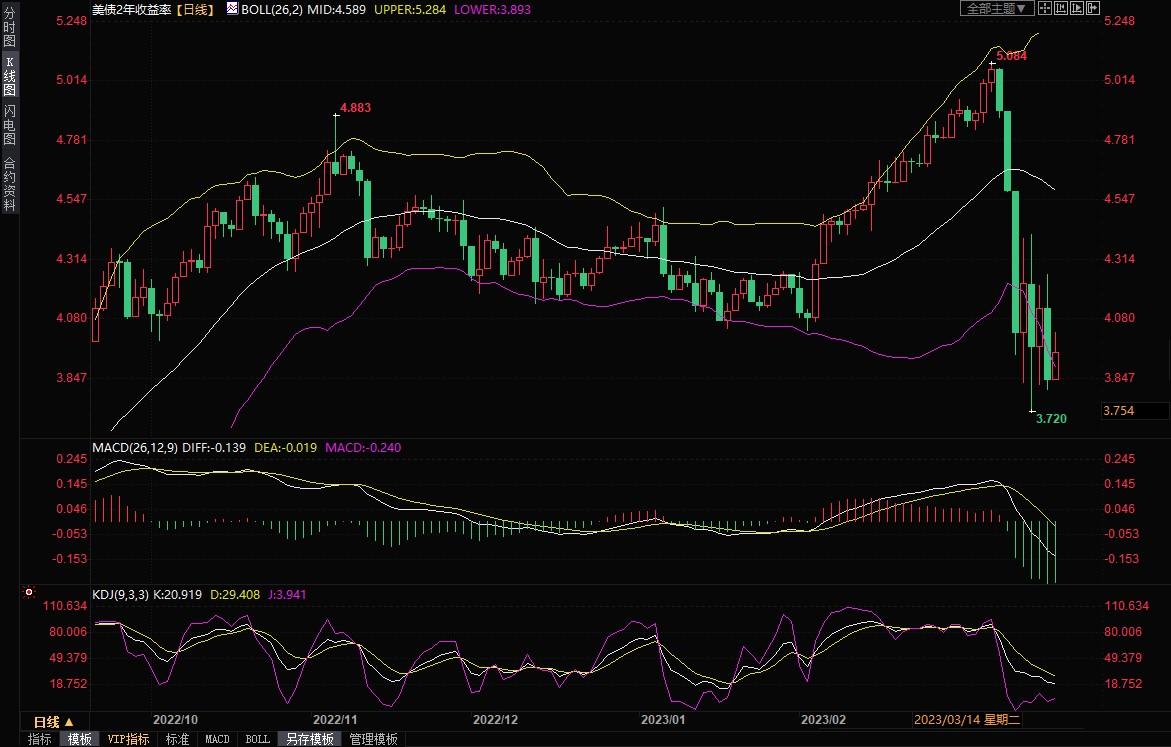This screenshot has height=747, width=1171.
Task: Click the small icon beside the KDJ panel
Action: pyautogui.click(x=29, y=593)
